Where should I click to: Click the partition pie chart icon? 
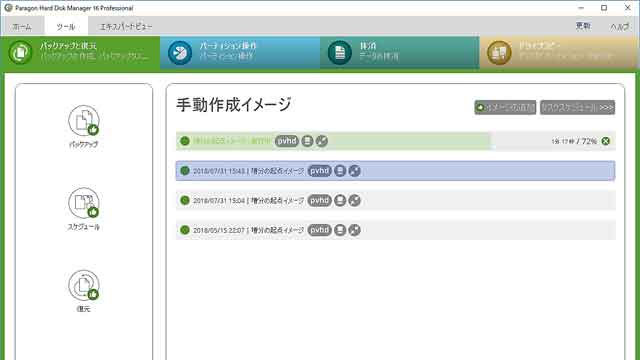click(x=180, y=53)
